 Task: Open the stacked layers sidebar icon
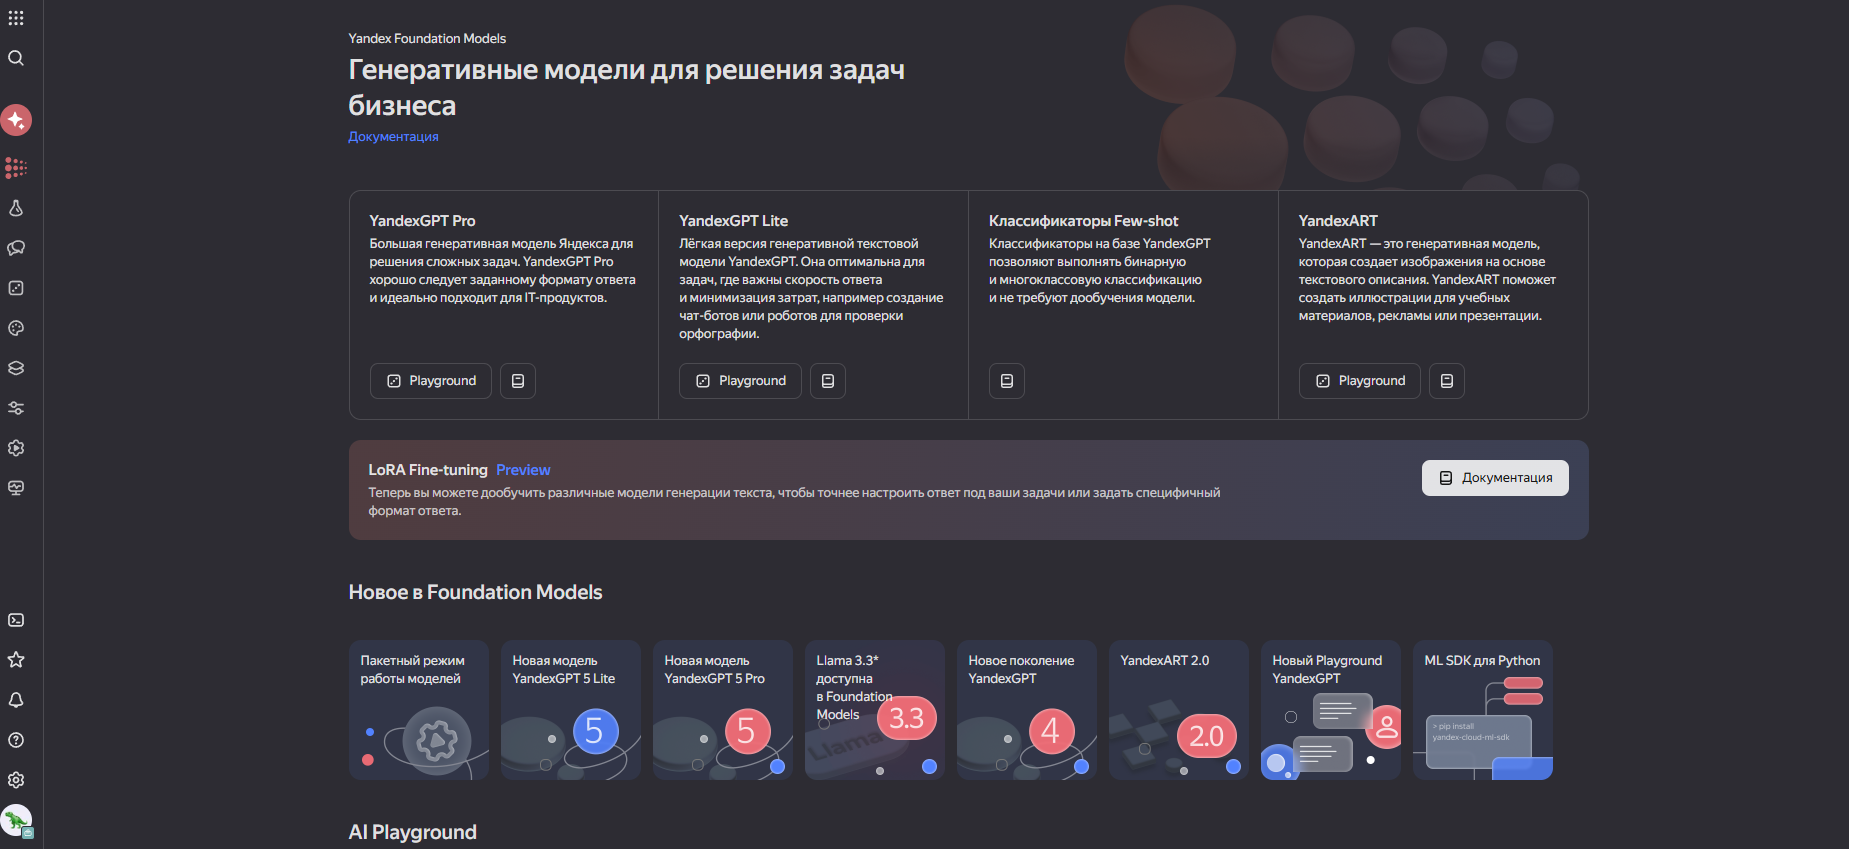coord(16,368)
